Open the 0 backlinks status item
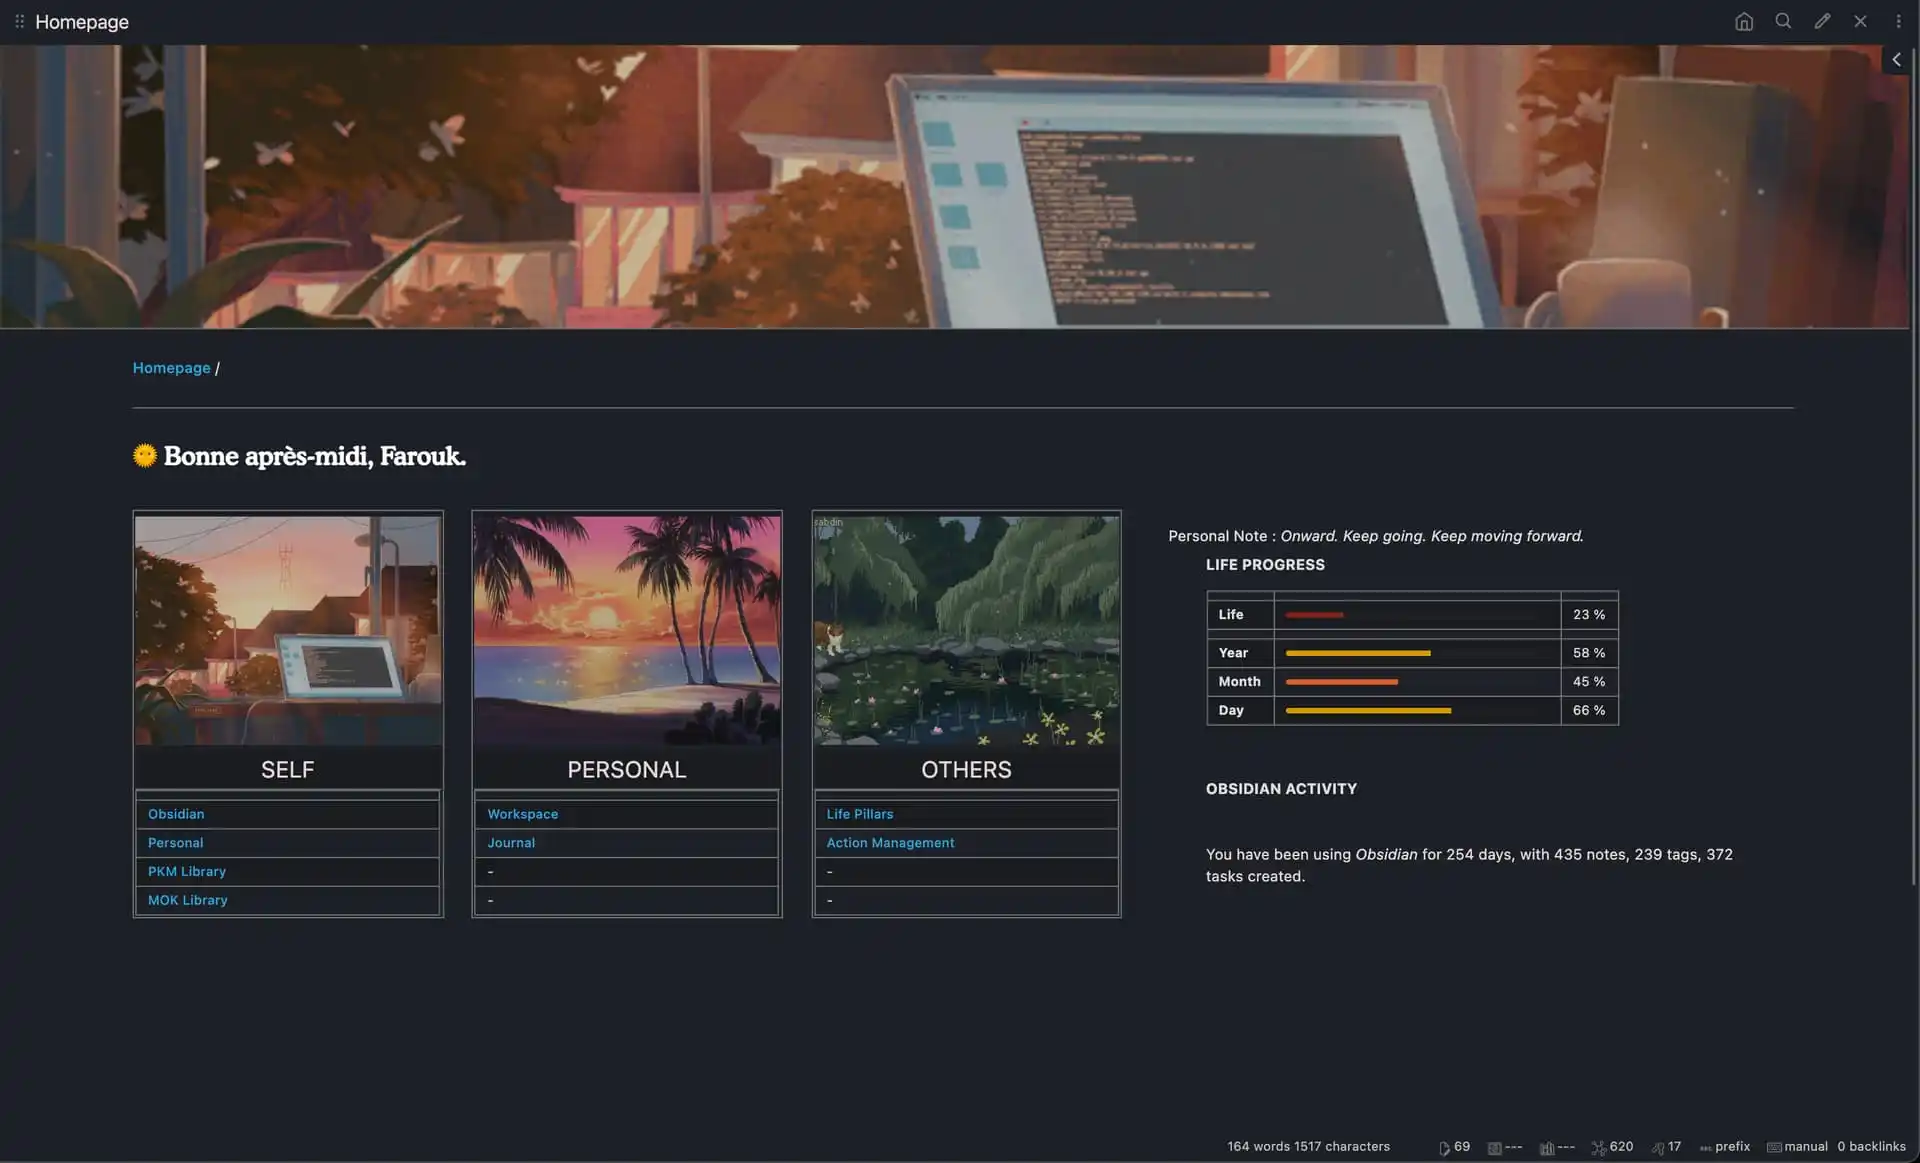1920x1163 pixels. tap(1871, 1147)
